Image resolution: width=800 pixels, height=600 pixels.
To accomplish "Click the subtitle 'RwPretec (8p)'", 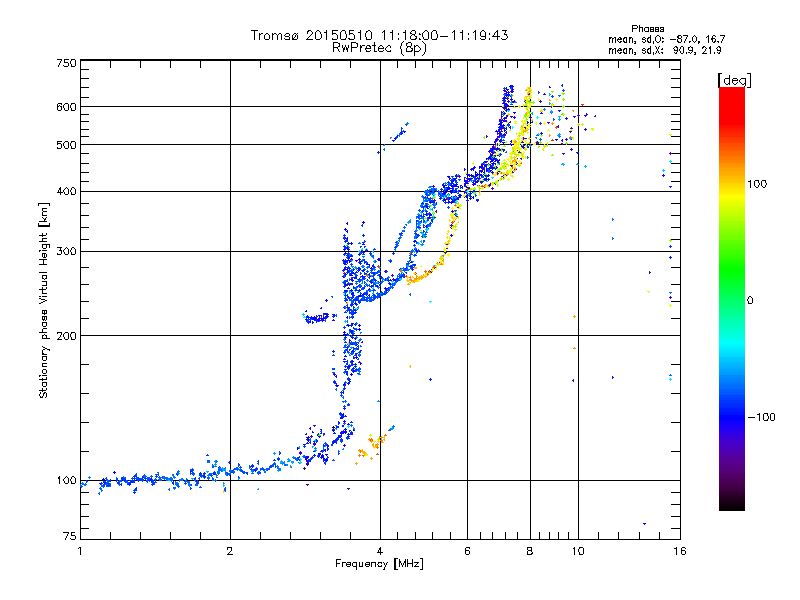I will click(x=379, y=48).
